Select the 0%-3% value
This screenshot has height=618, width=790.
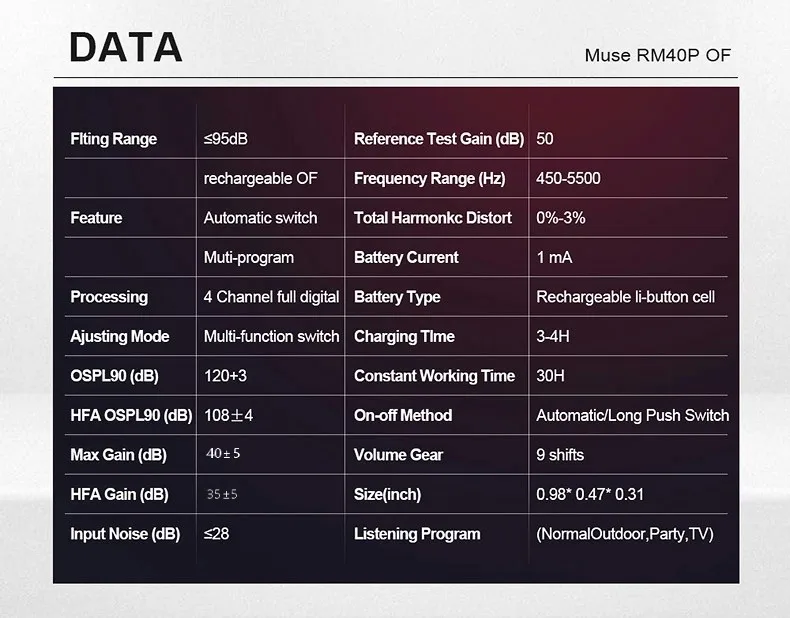[x=561, y=218]
